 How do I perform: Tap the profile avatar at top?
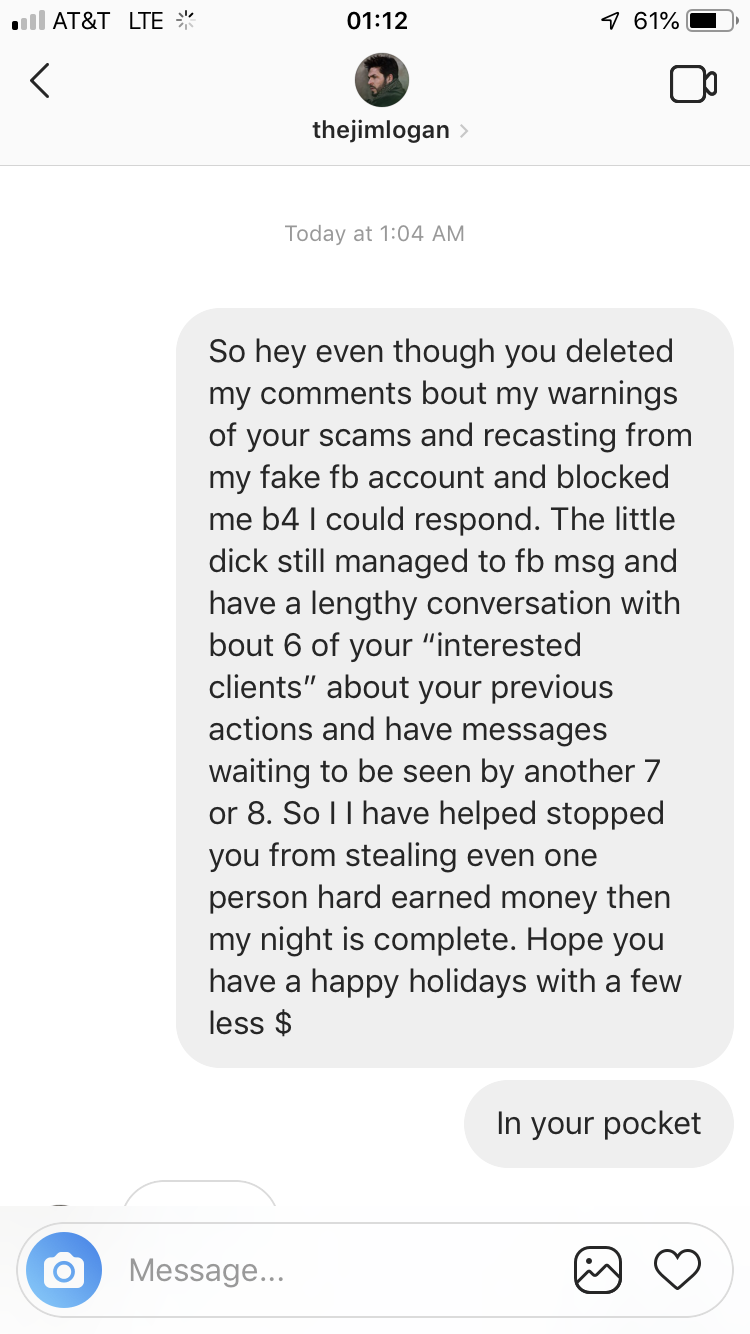[382, 80]
